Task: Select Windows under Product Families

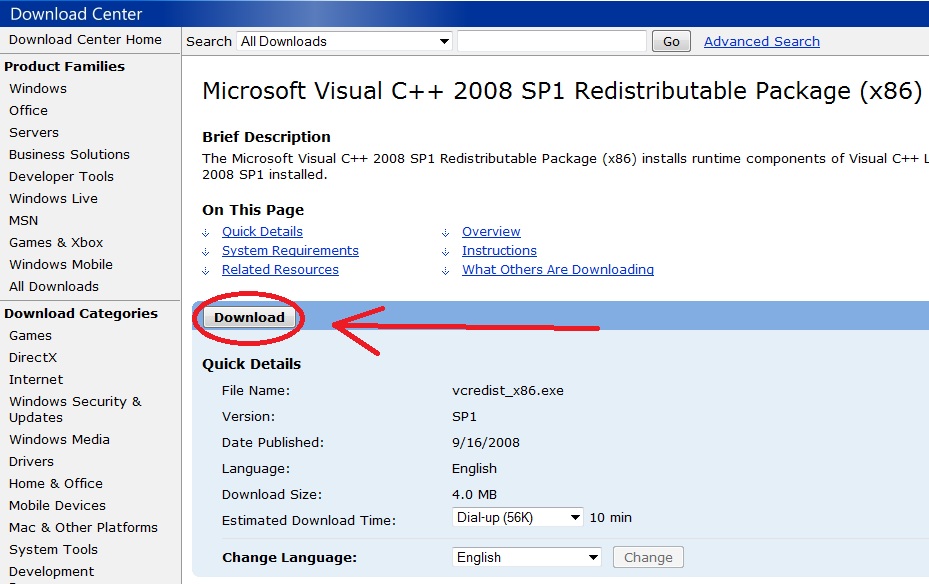Action: tap(38, 88)
